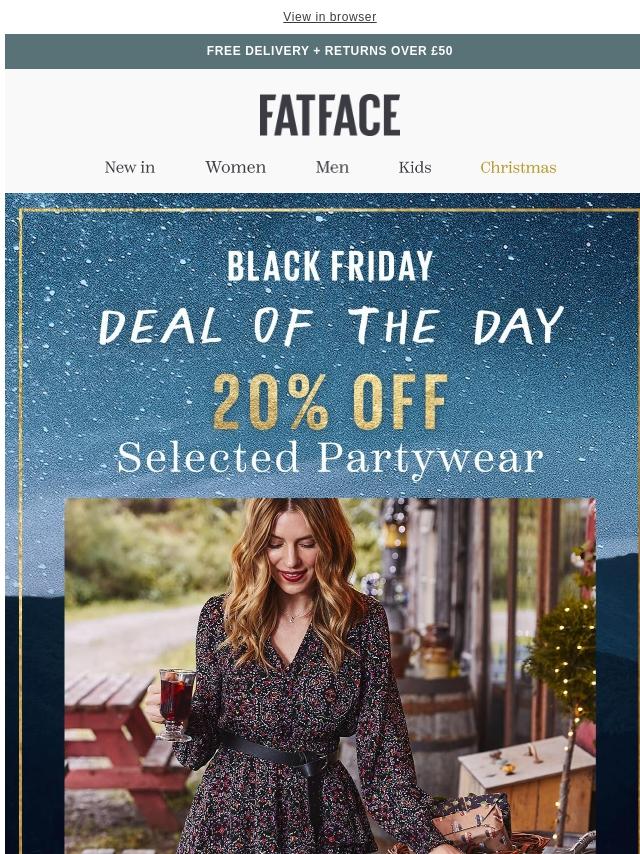Open the Kids category link
This screenshot has height=854, width=640.
(415, 167)
